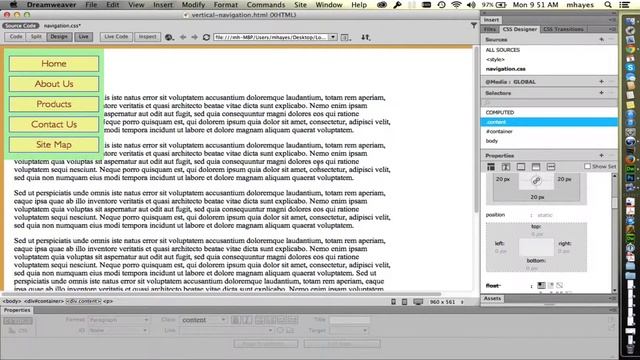Viewport: 640px width, 360px height.
Task: Refresh the live view
Action: tap(206, 37)
